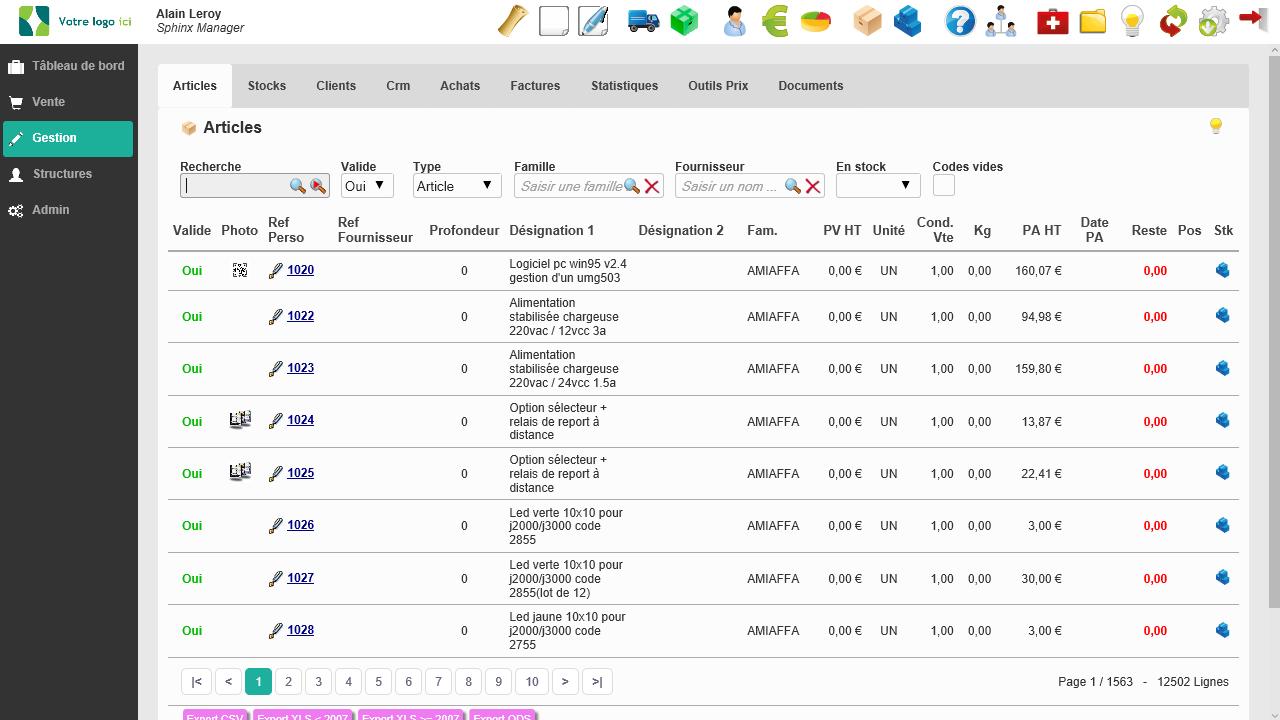Click the blue stacked blocks toolbar icon
The width and height of the screenshot is (1280, 720).
(x=907, y=21)
